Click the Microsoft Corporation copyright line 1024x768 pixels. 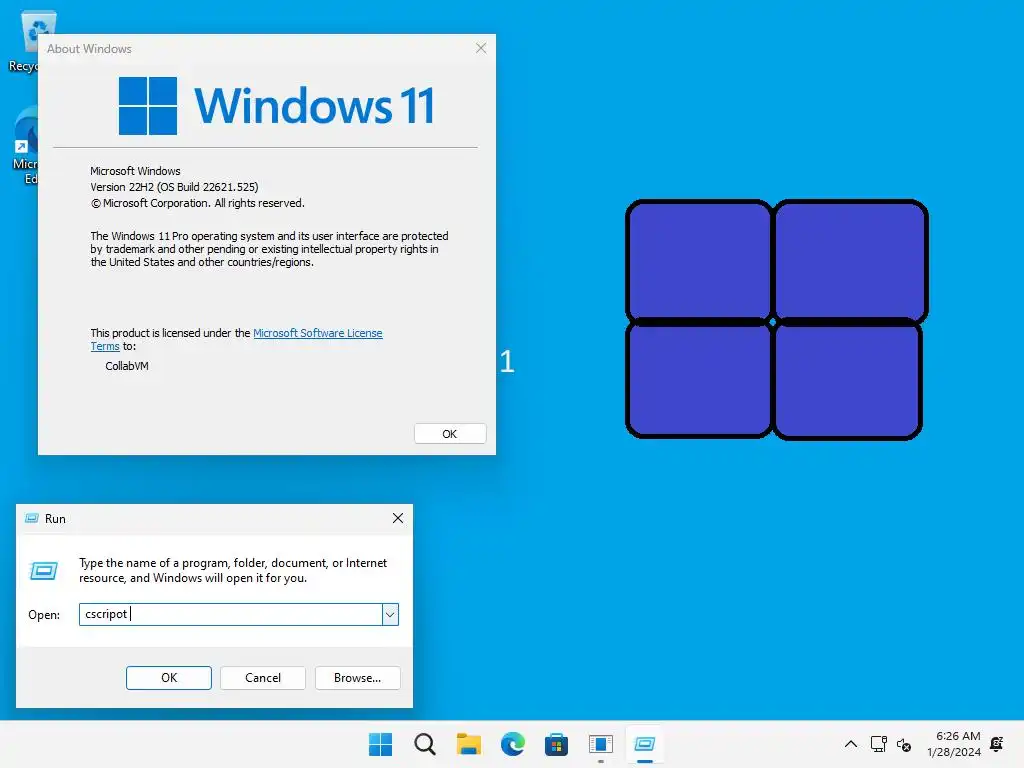coord(197,203)
